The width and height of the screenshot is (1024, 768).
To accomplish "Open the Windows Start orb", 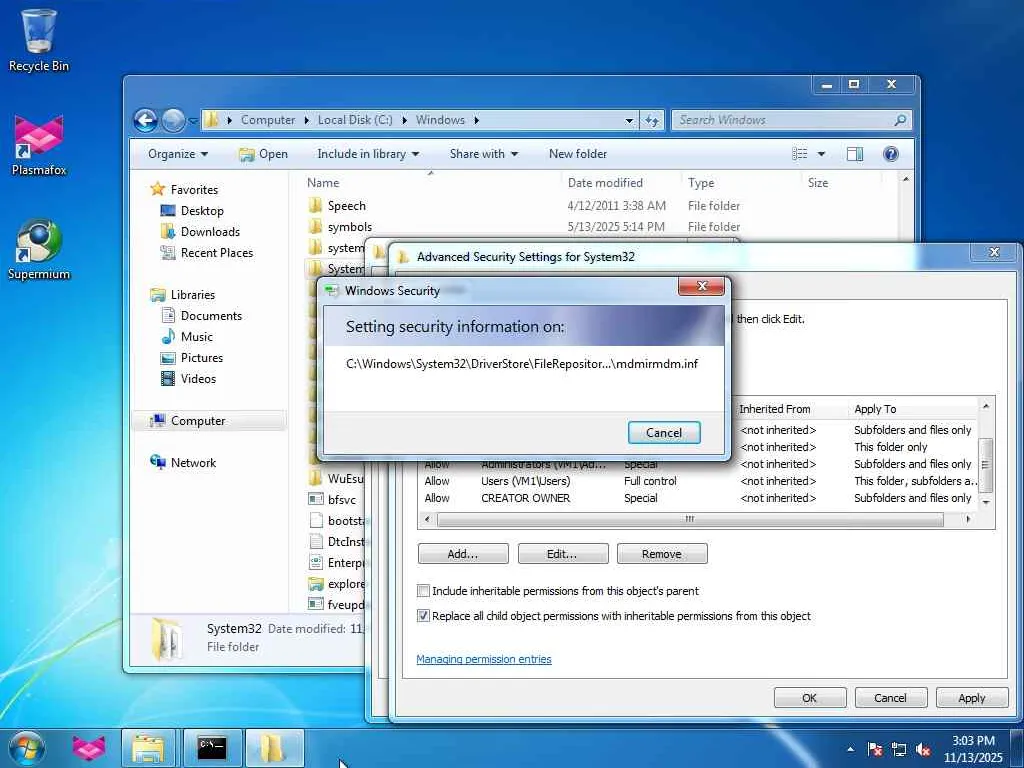I will pos(27,748).
